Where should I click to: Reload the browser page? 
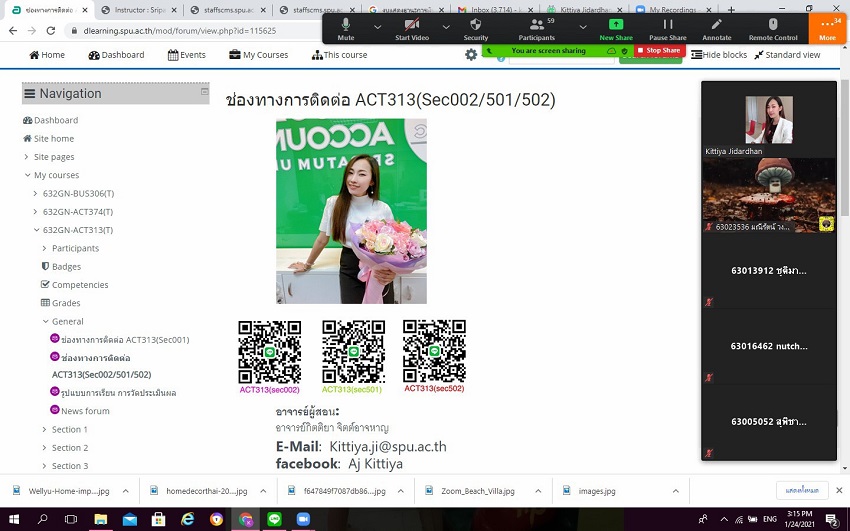point(50,31)
